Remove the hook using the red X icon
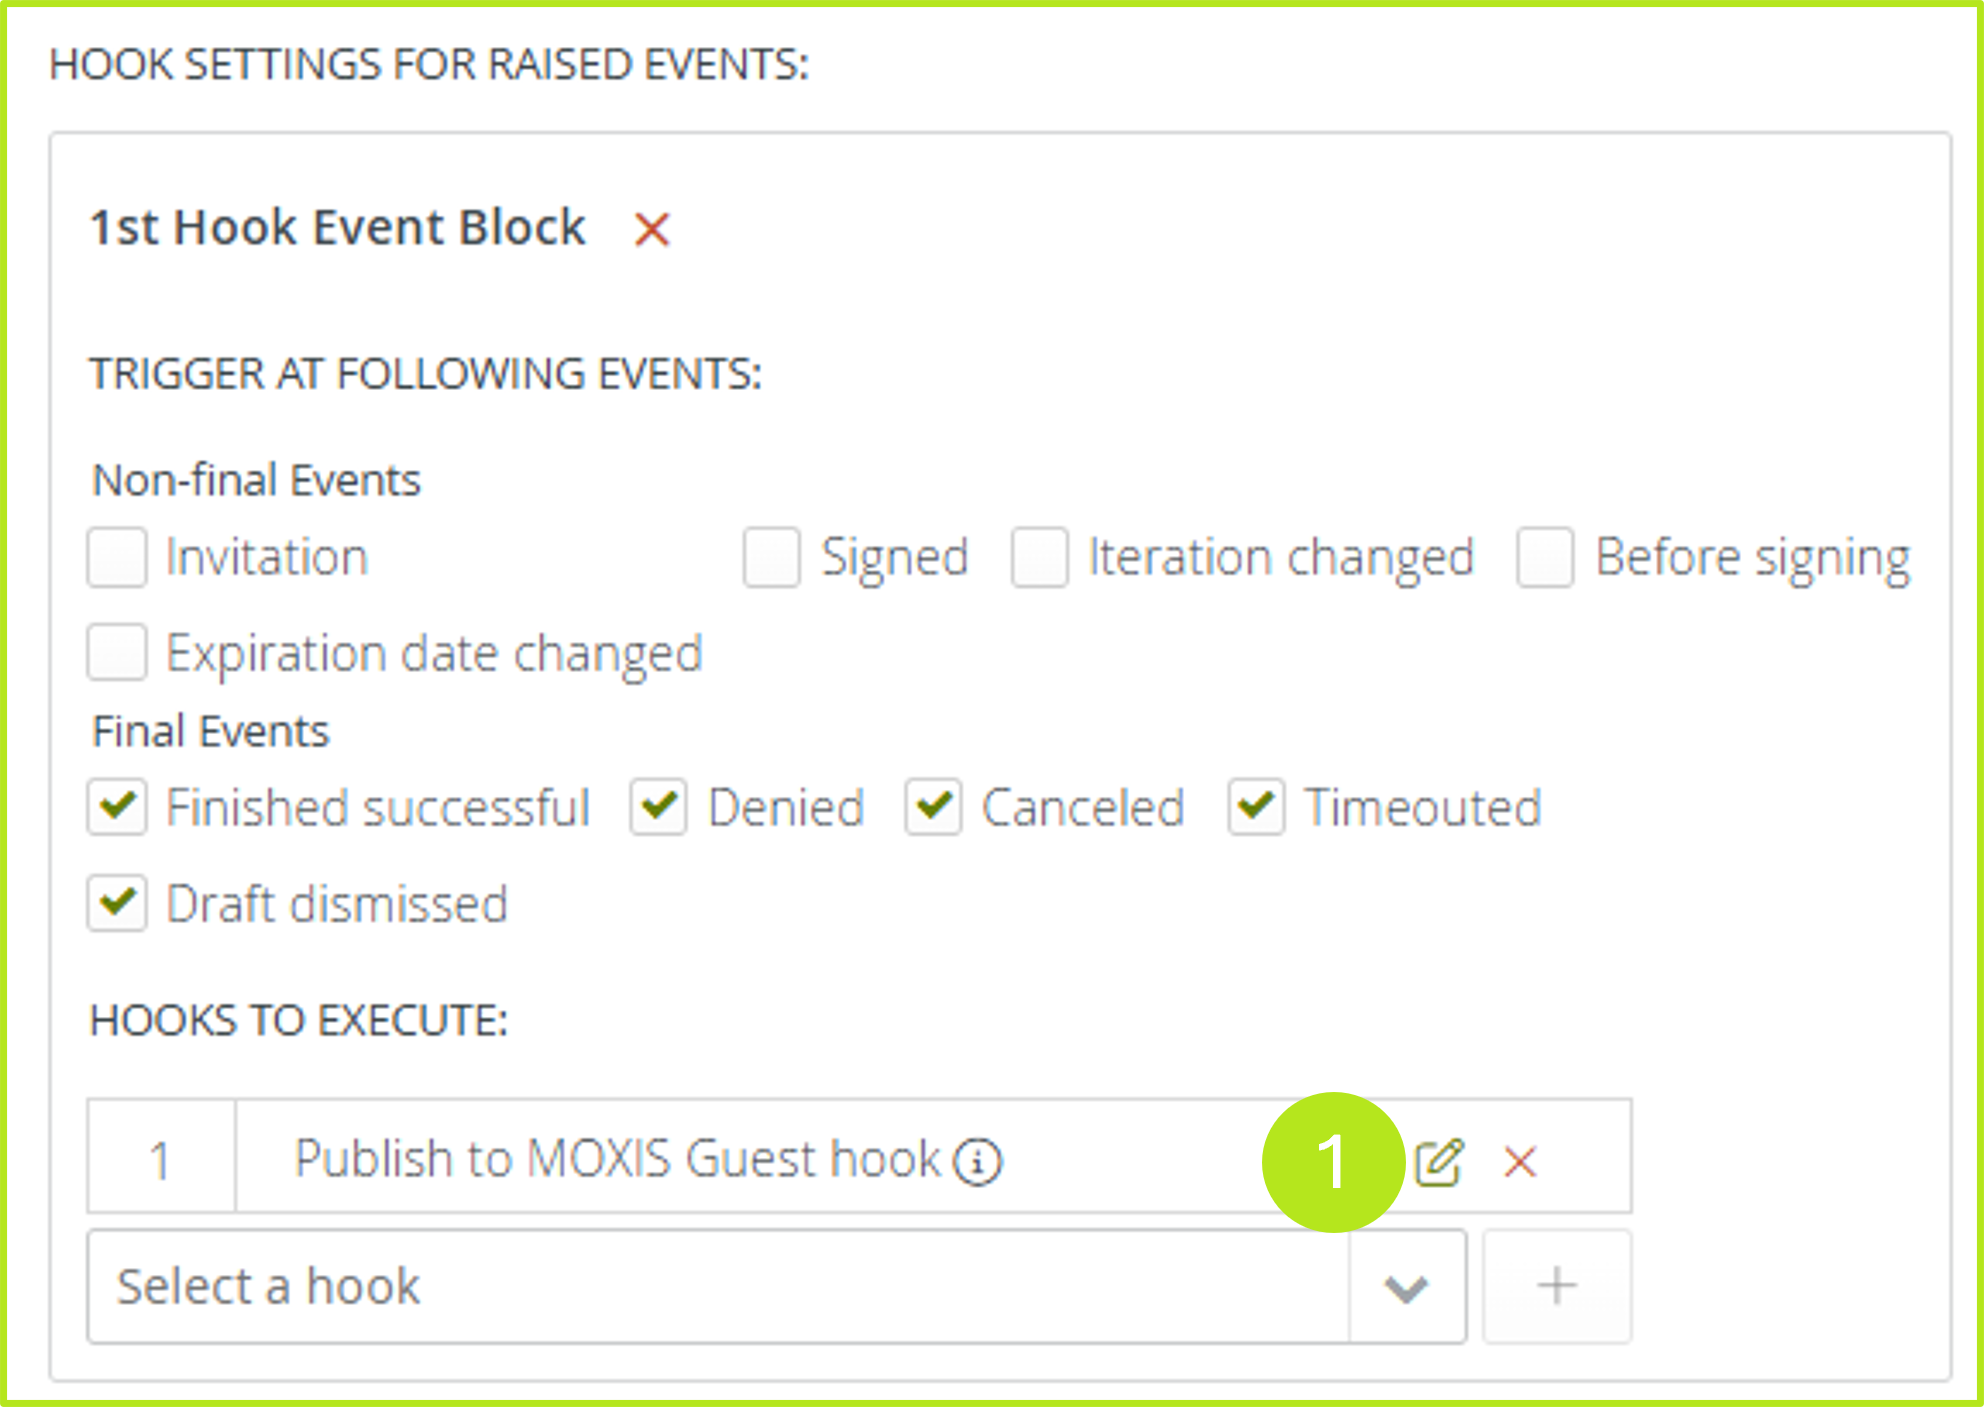The height and width of the screenshot is (1407, 1984). [x=1518, y=1161]
